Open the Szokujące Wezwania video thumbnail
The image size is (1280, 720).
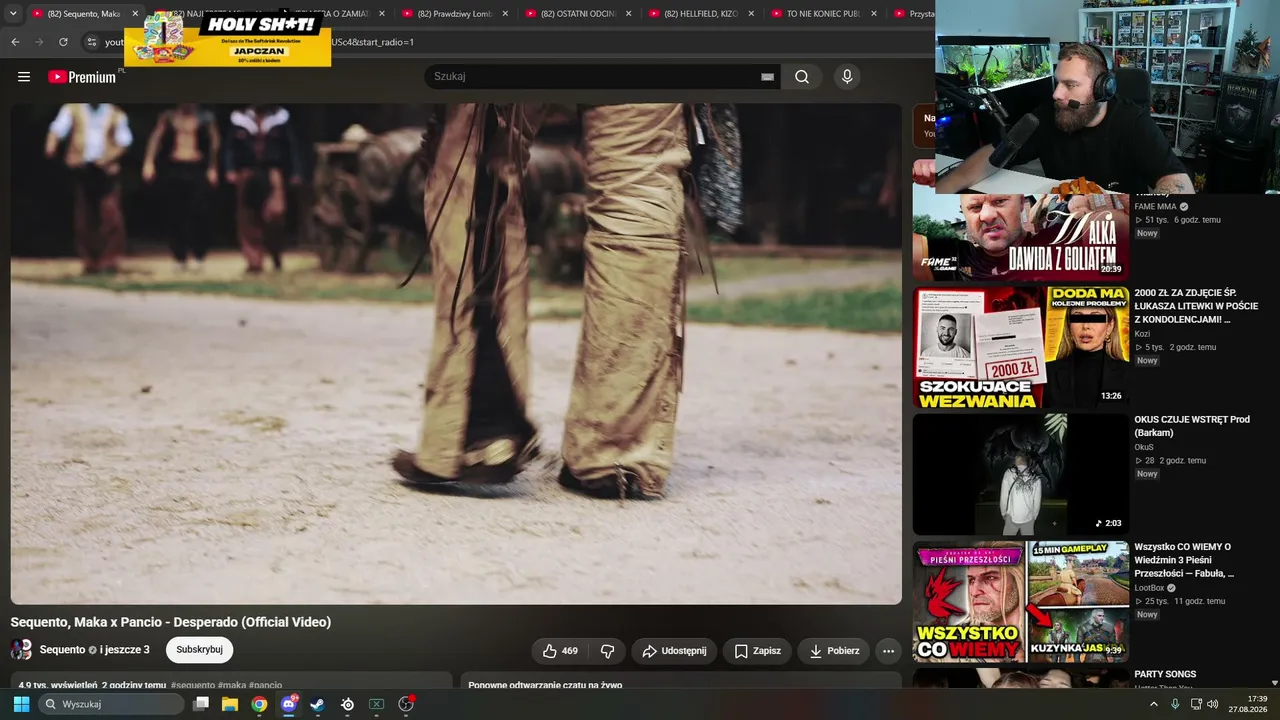tap(1021, 347)
